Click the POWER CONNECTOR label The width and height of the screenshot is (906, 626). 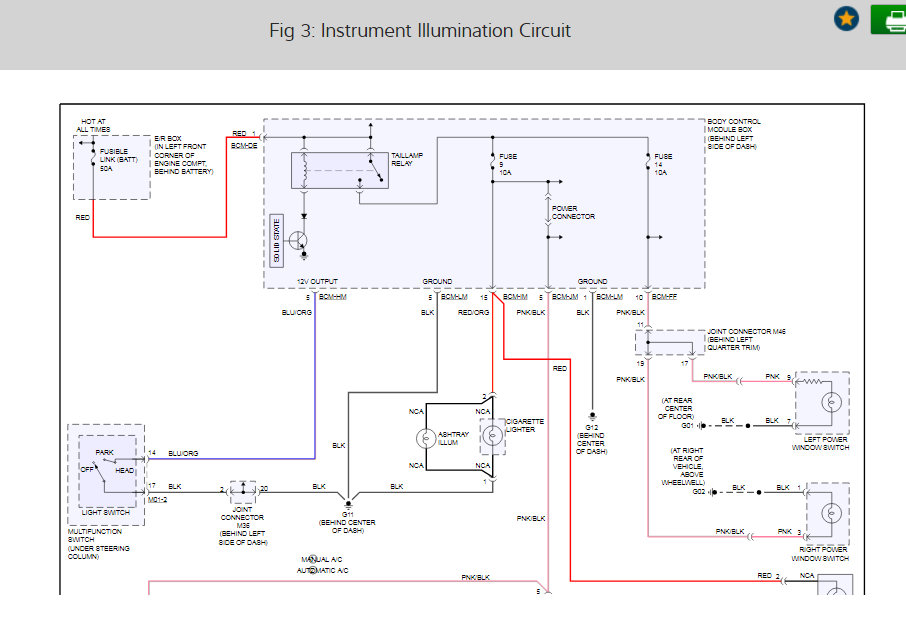coord(573,212)
